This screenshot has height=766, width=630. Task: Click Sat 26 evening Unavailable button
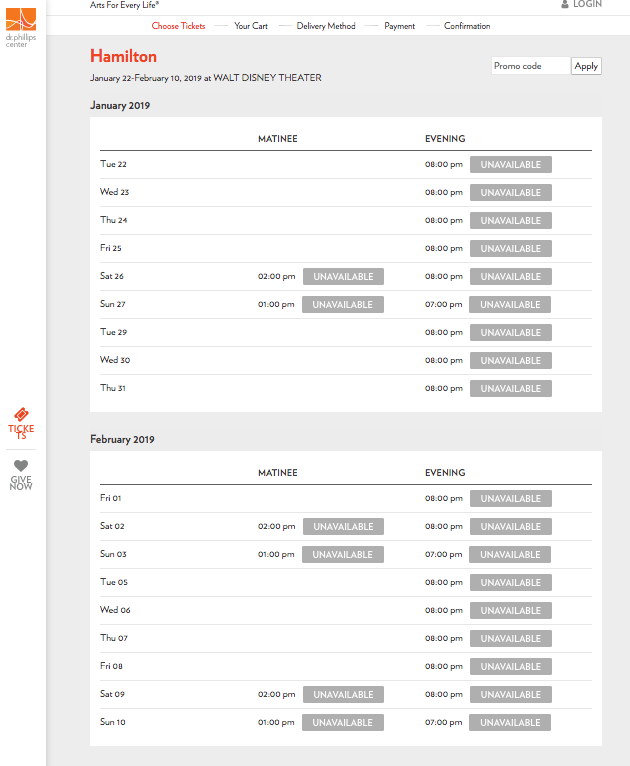tap(511, 277)
